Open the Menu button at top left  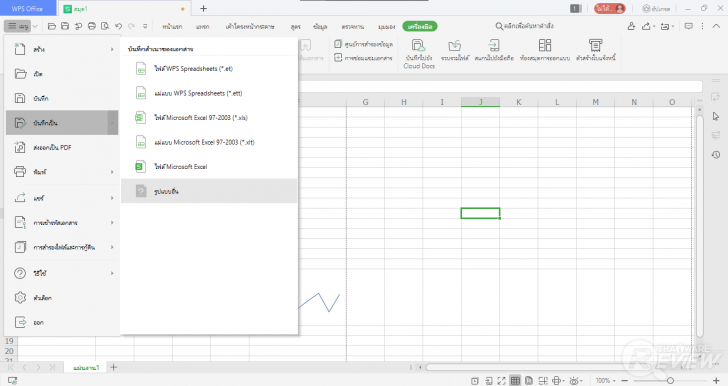pyautogui.click(x=18, y=26)
